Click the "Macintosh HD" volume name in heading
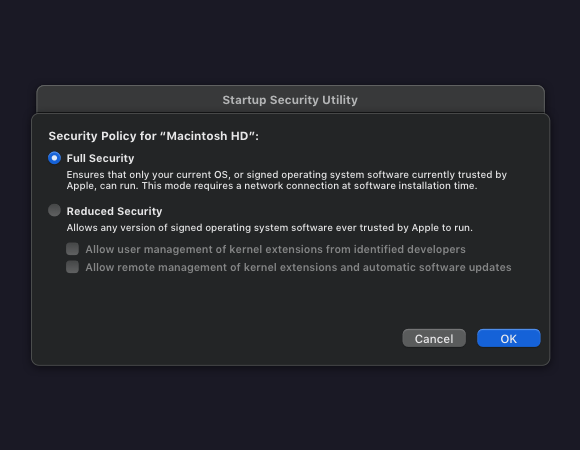Viewport: 580px width, 450px height. coord(207,136)
